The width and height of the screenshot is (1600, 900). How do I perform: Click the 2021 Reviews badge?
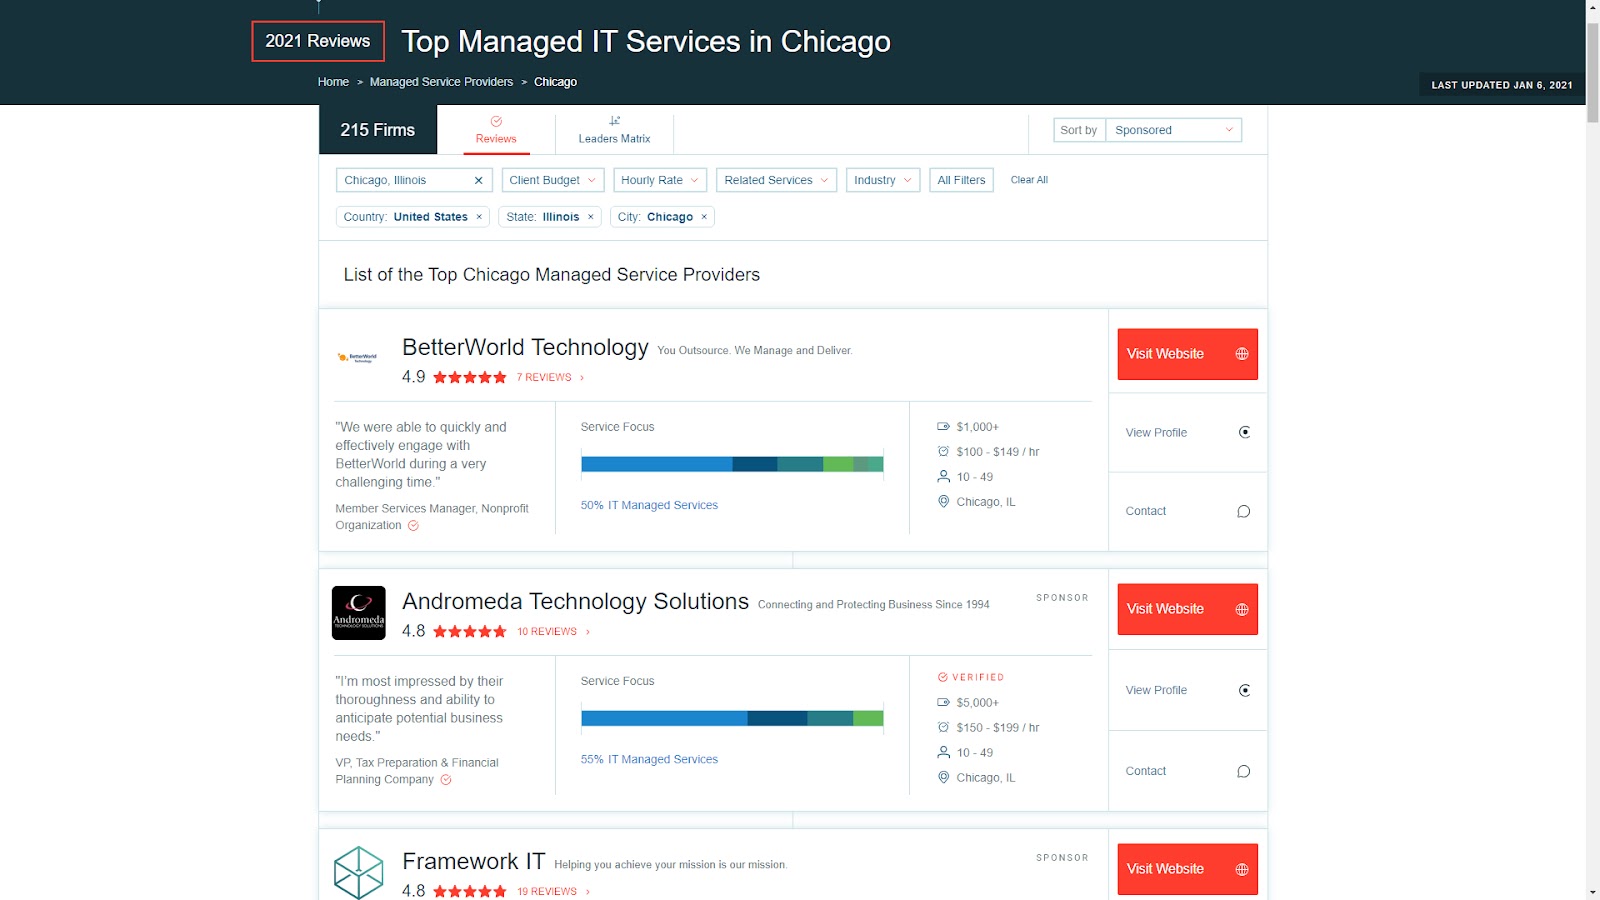(318, 41)
